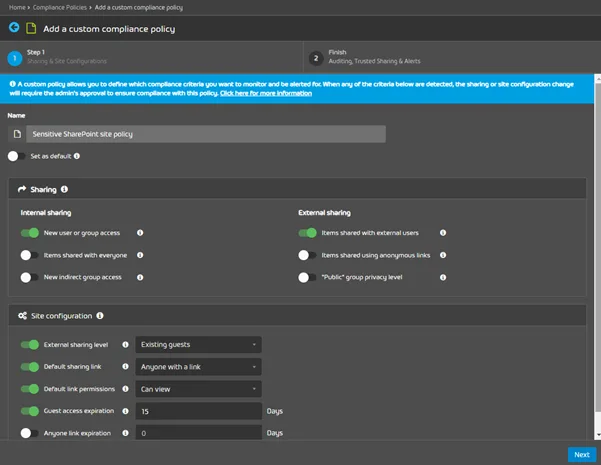Enable Items shared with everyone toggle
Image resolution: width=601 pixels, height=465 pixels.
(30, 255)
